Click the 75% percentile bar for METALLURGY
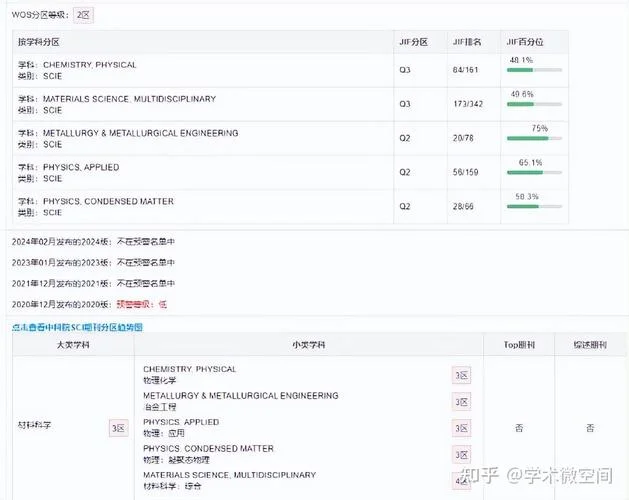Image resolution: width=629 pixels, height=500 pixels. pyautogui.click(x=534, y=138)
